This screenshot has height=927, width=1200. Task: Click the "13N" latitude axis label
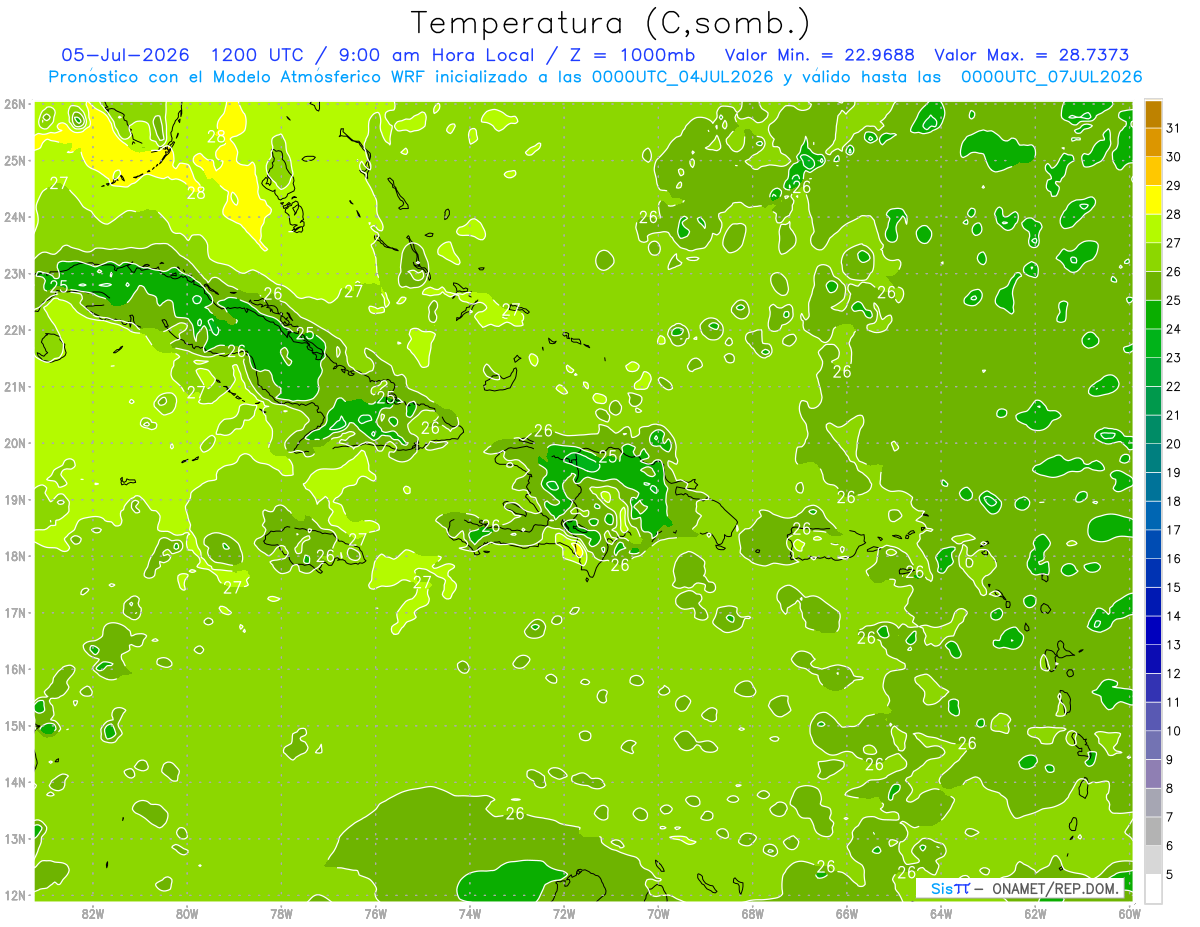(14, 838)
